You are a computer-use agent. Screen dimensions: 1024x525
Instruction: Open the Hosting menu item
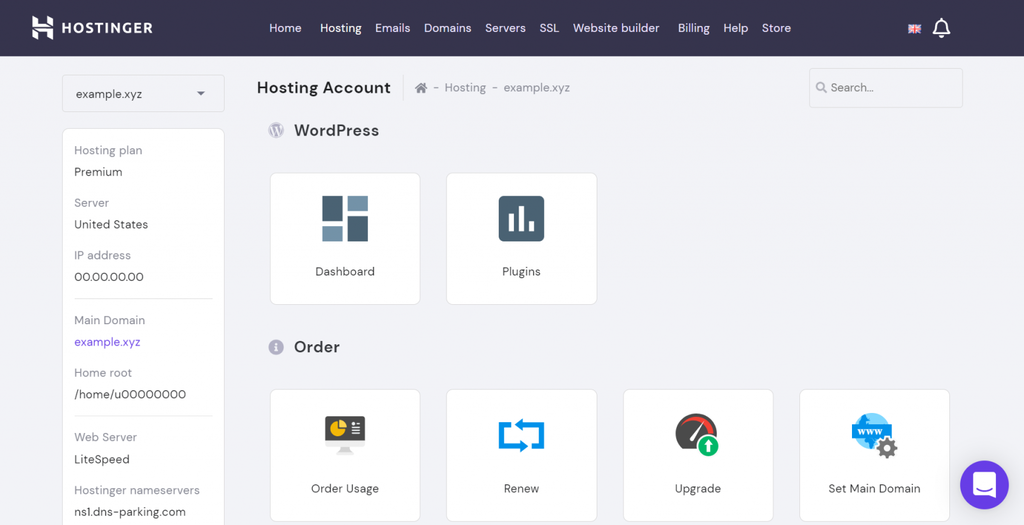click(x=340, y=28)
